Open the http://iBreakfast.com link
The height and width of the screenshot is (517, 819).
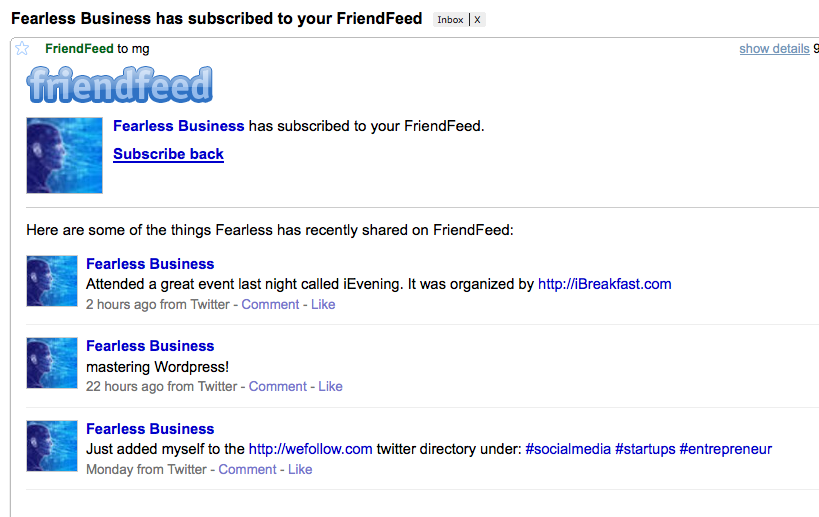[604, 284]
